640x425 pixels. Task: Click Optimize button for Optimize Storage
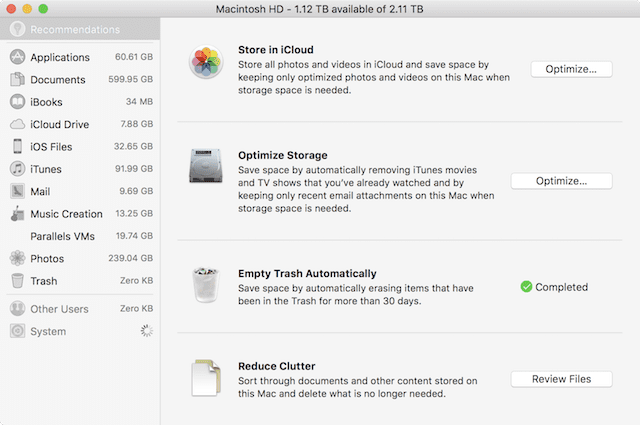pos(561,181)
